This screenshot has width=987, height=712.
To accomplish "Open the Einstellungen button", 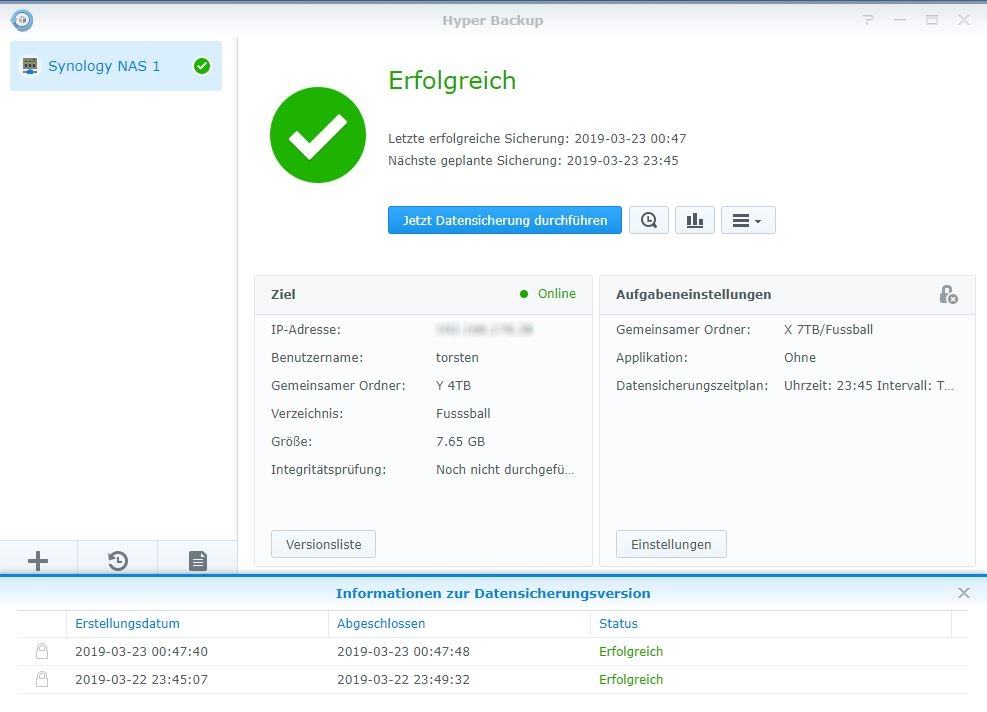I will (671, 545).
